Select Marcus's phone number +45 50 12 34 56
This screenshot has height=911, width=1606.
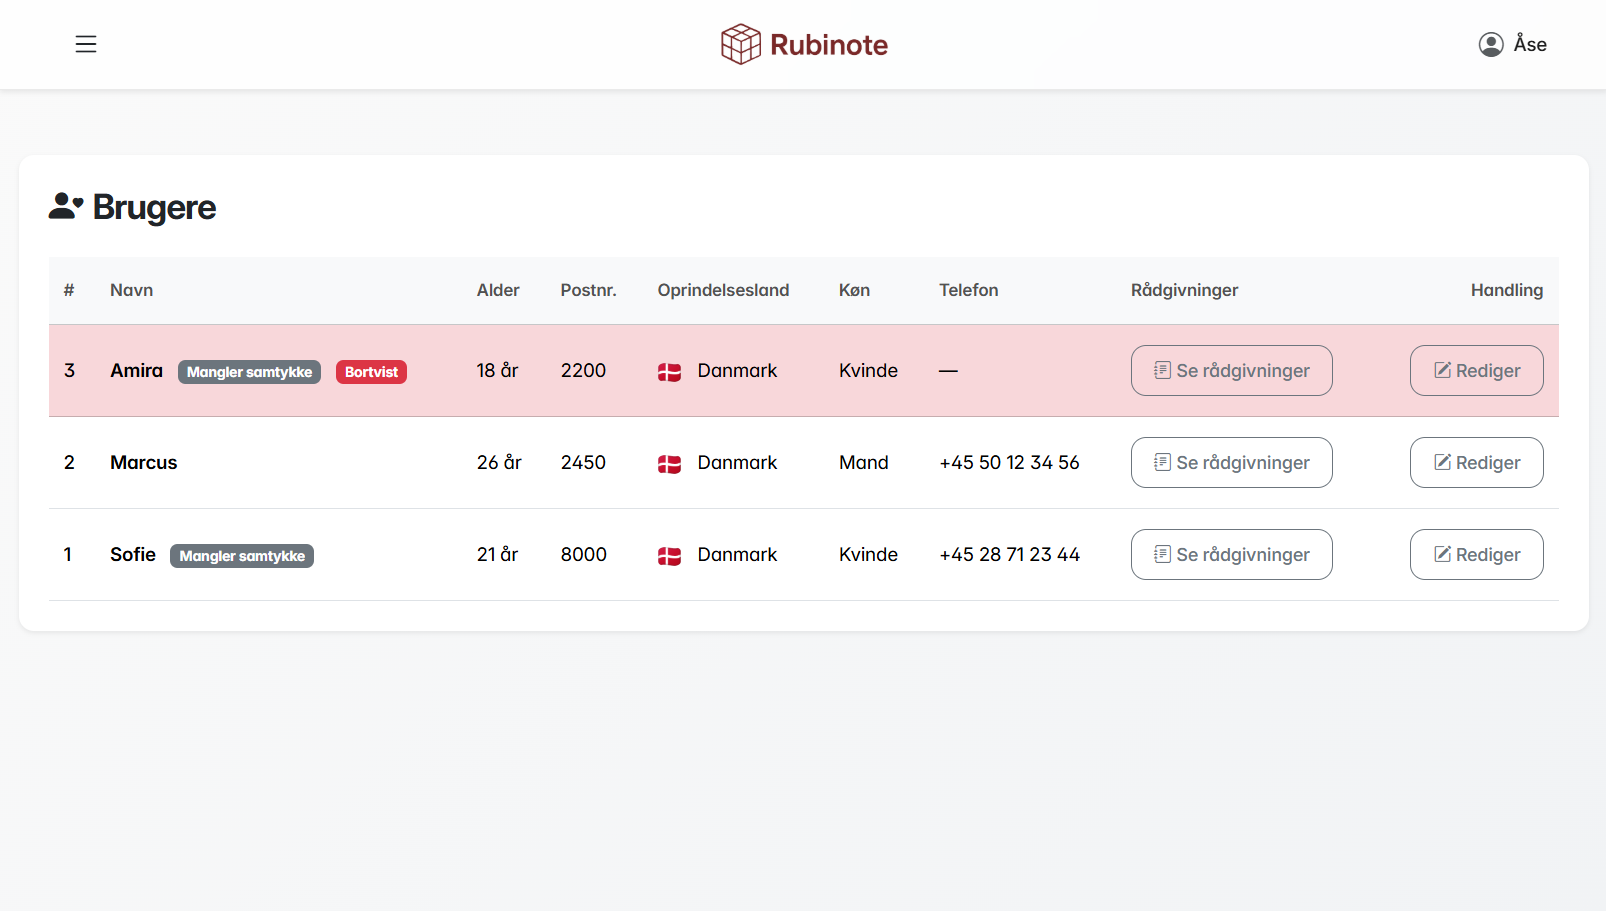click(x=1009, y=463)
